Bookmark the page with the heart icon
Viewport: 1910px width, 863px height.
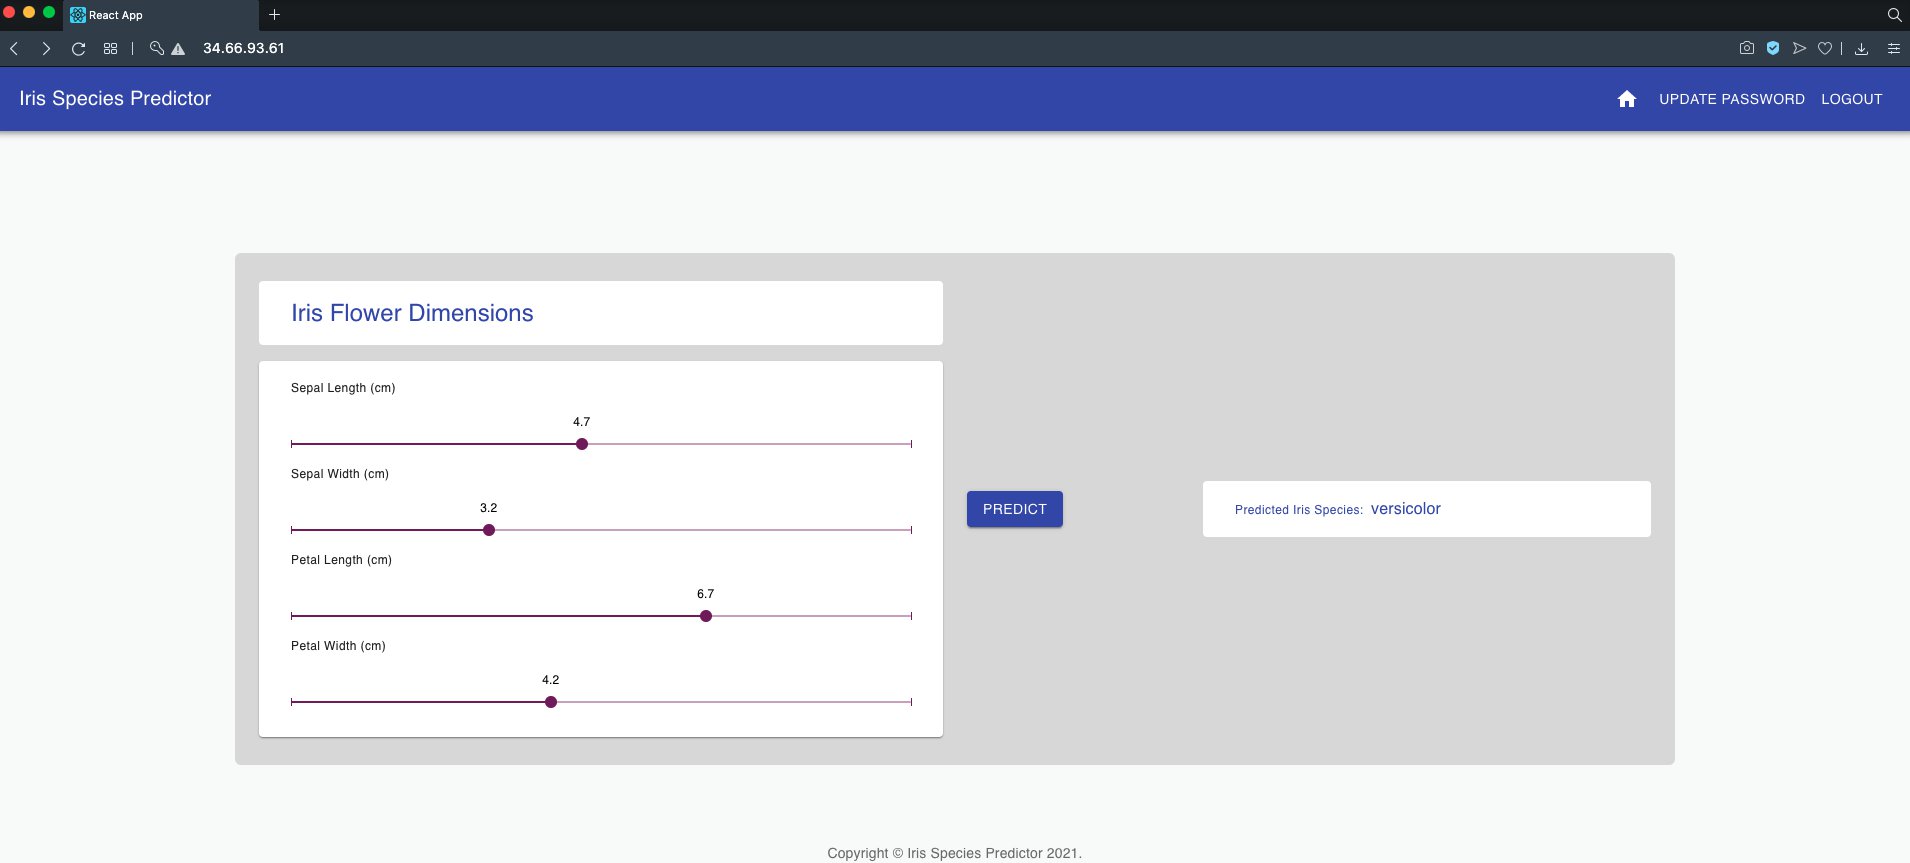pyautogui.click(x=1825, y=48)
